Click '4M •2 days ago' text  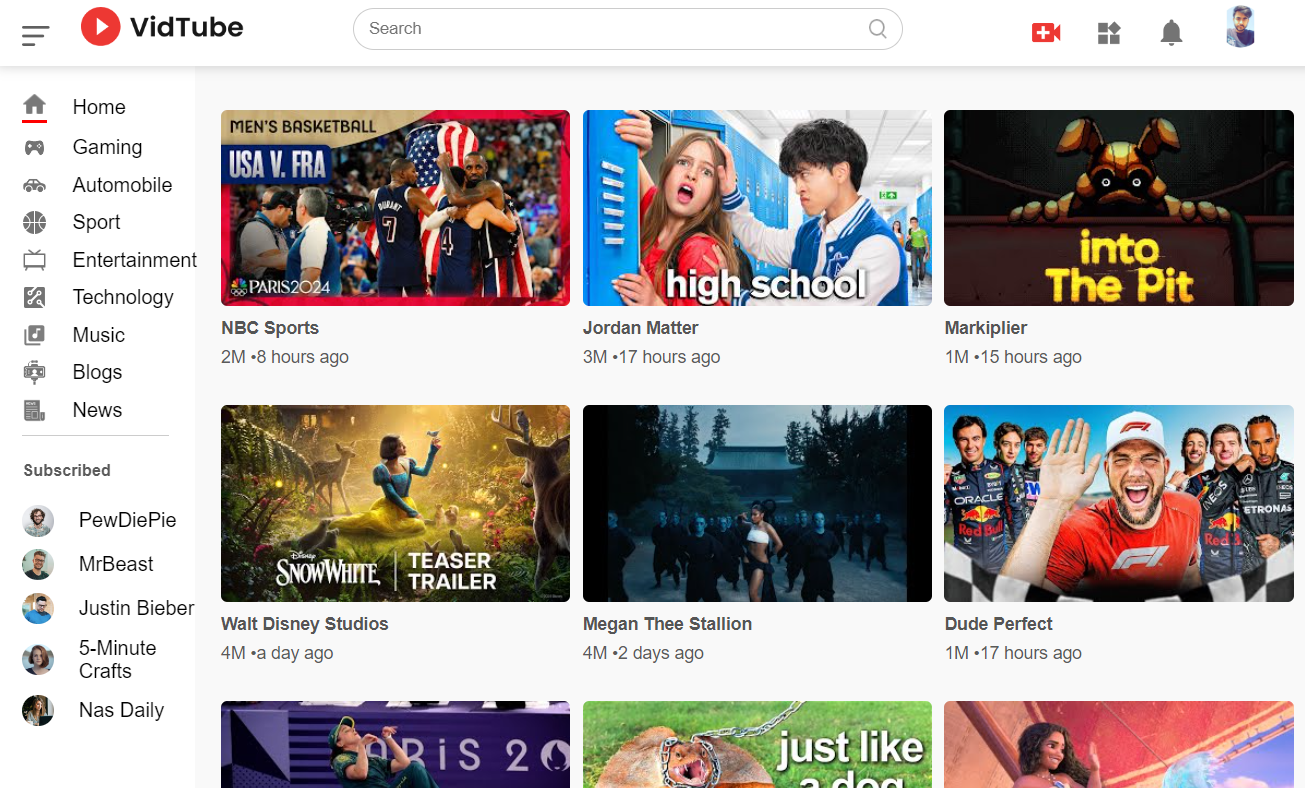tap(643, 653)
